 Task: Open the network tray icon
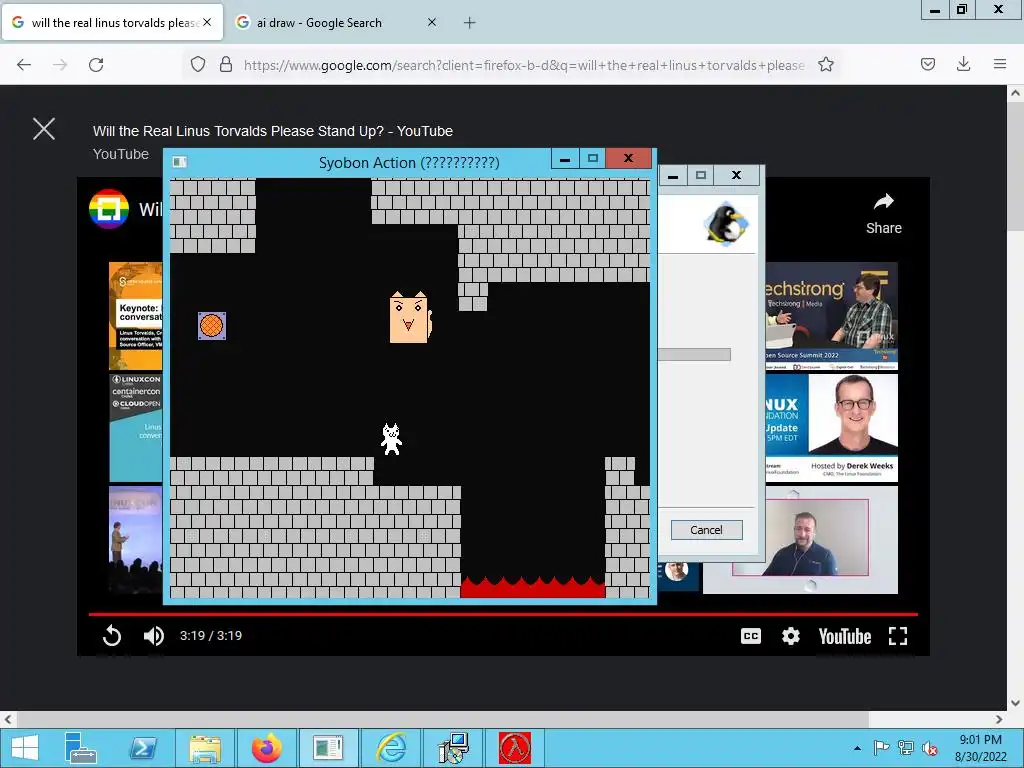click(x=906, y=748)
